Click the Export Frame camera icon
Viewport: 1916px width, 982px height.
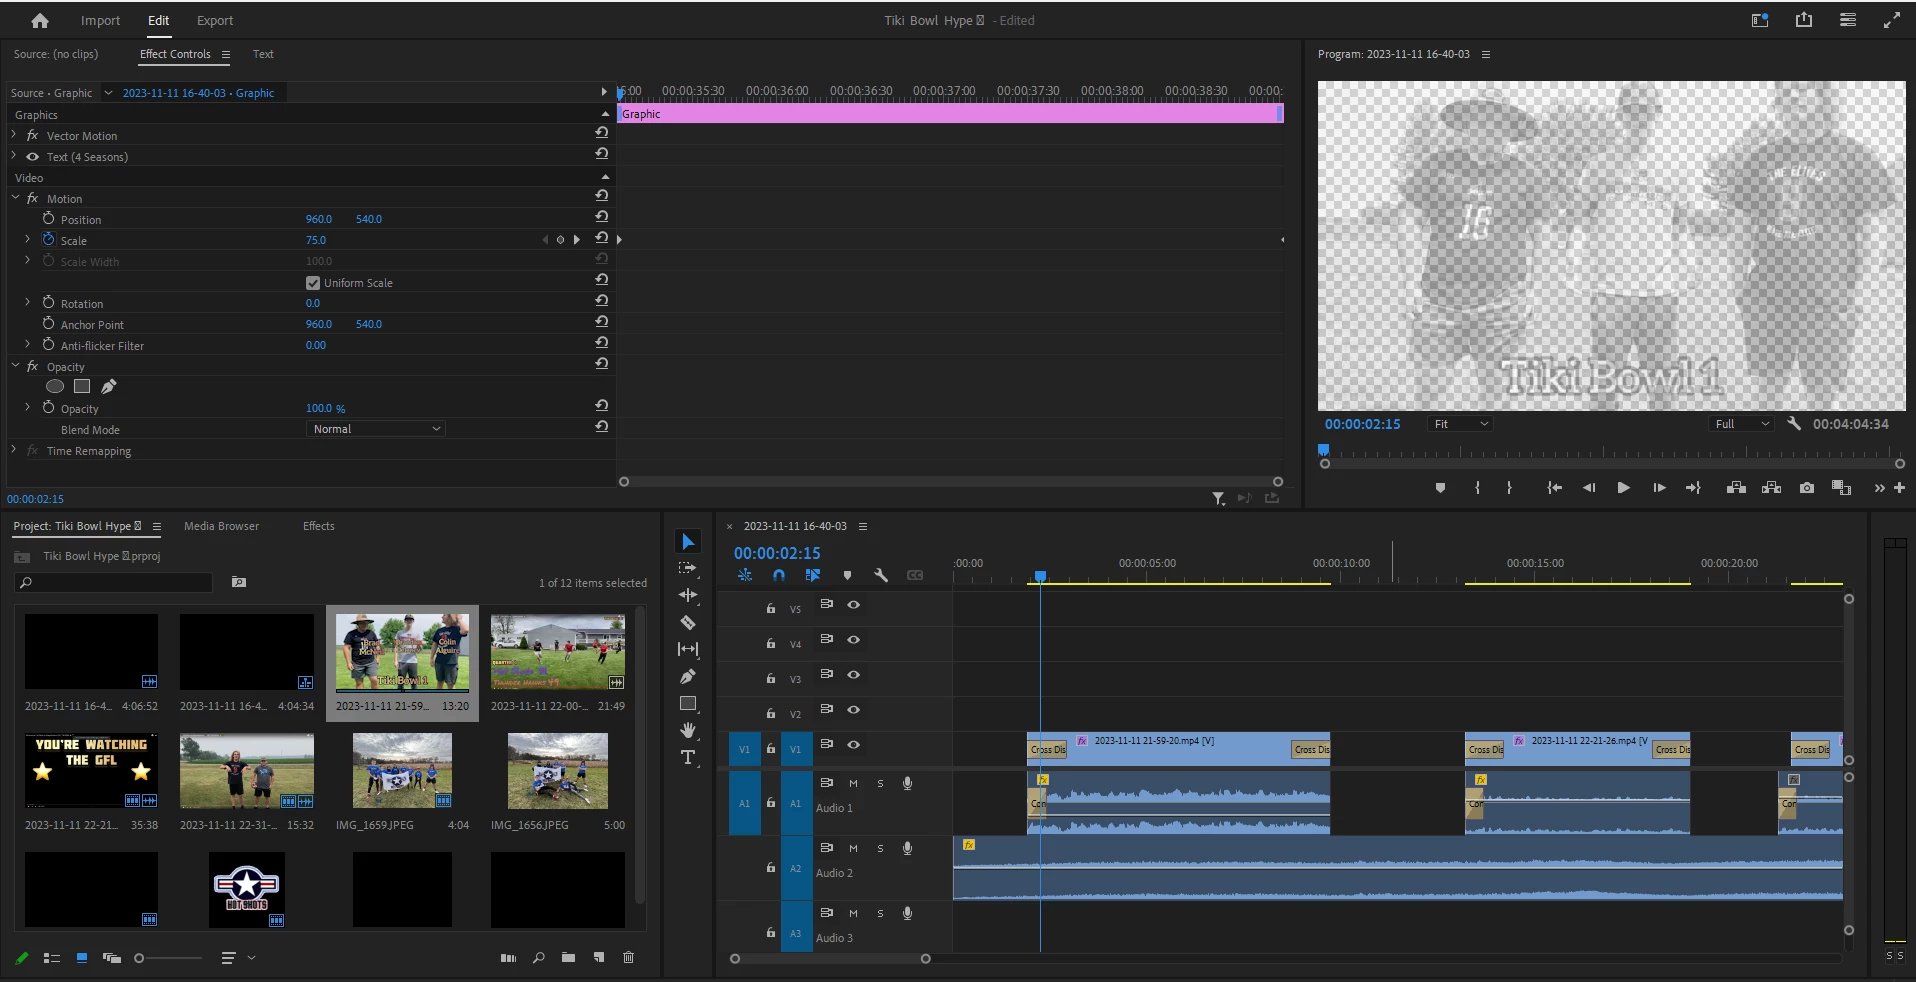1806,488
